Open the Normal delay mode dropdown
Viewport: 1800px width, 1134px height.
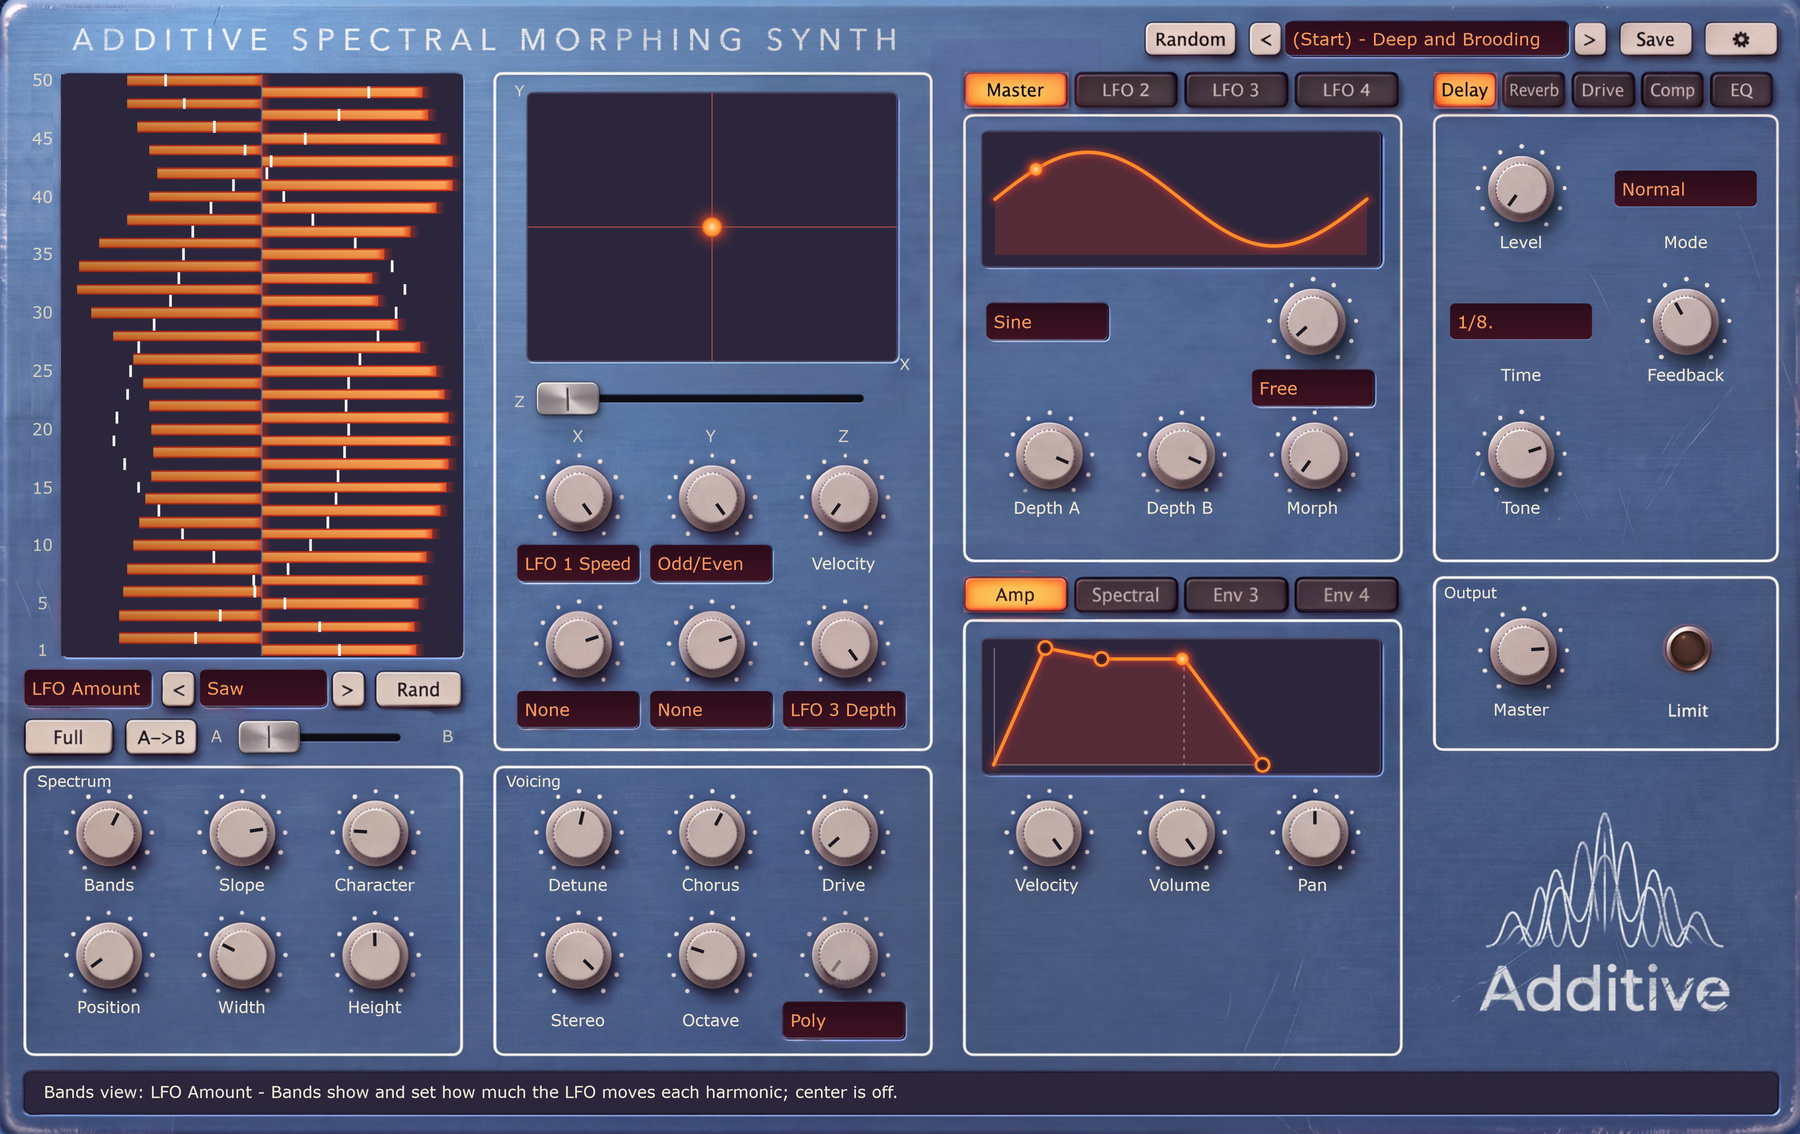[1685, 189]
